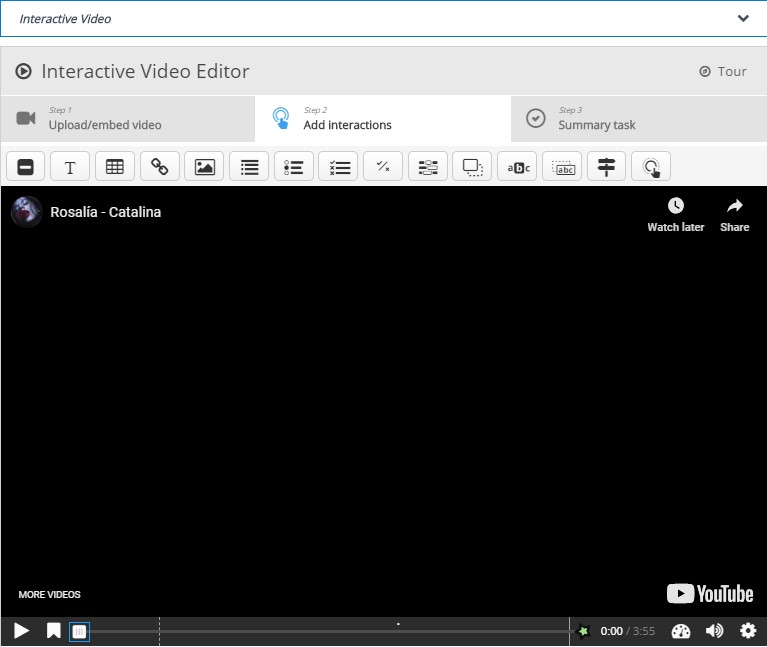Add a Navigation Hotspot interaction
This screenshot has width=767, height=647.
(x=651, y=167)
